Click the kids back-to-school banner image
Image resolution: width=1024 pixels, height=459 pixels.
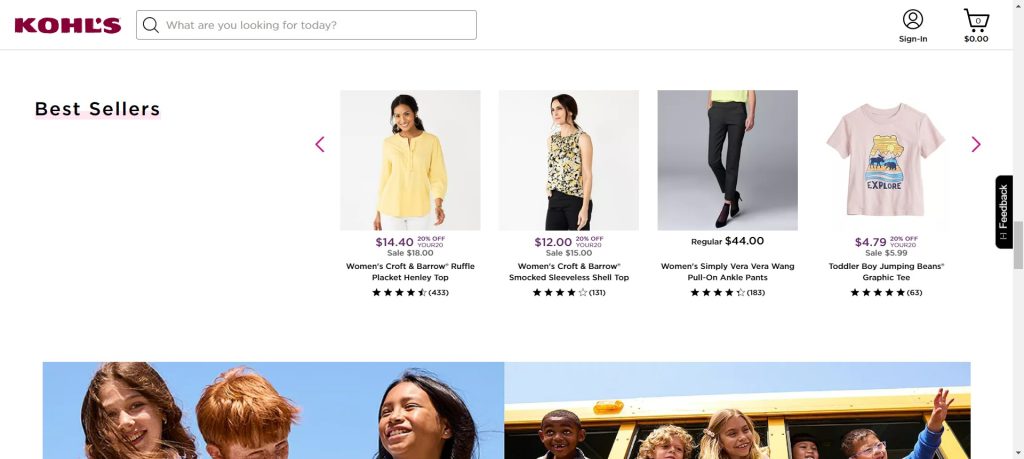click(506, 410)
